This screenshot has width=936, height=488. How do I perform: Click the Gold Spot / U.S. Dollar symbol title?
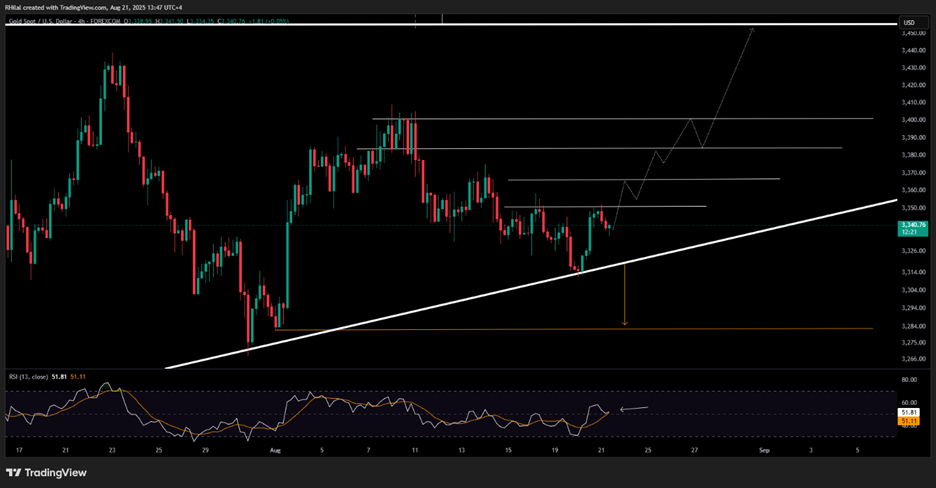point(44,21)
